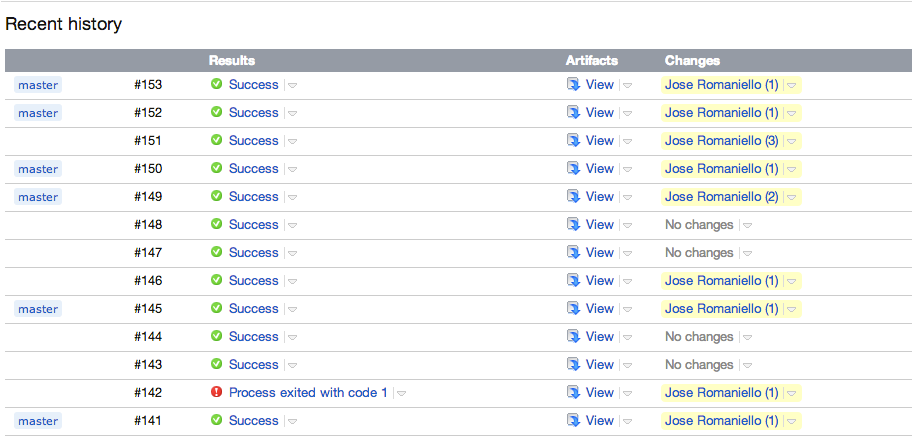Click the red error icon for build #142
The height and width of the screenshot is (437, 912).
216,393
